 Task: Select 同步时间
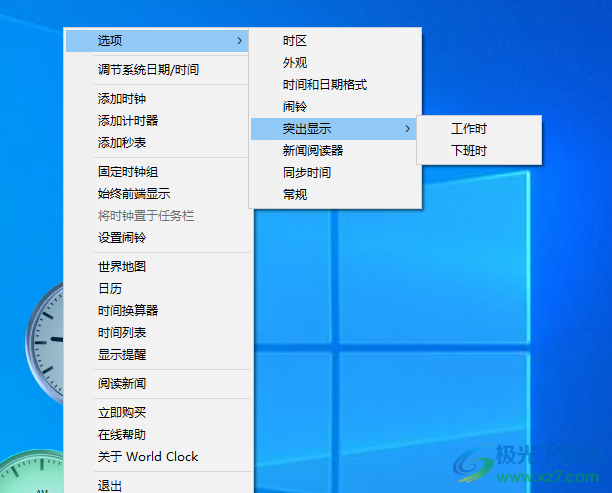335,172
